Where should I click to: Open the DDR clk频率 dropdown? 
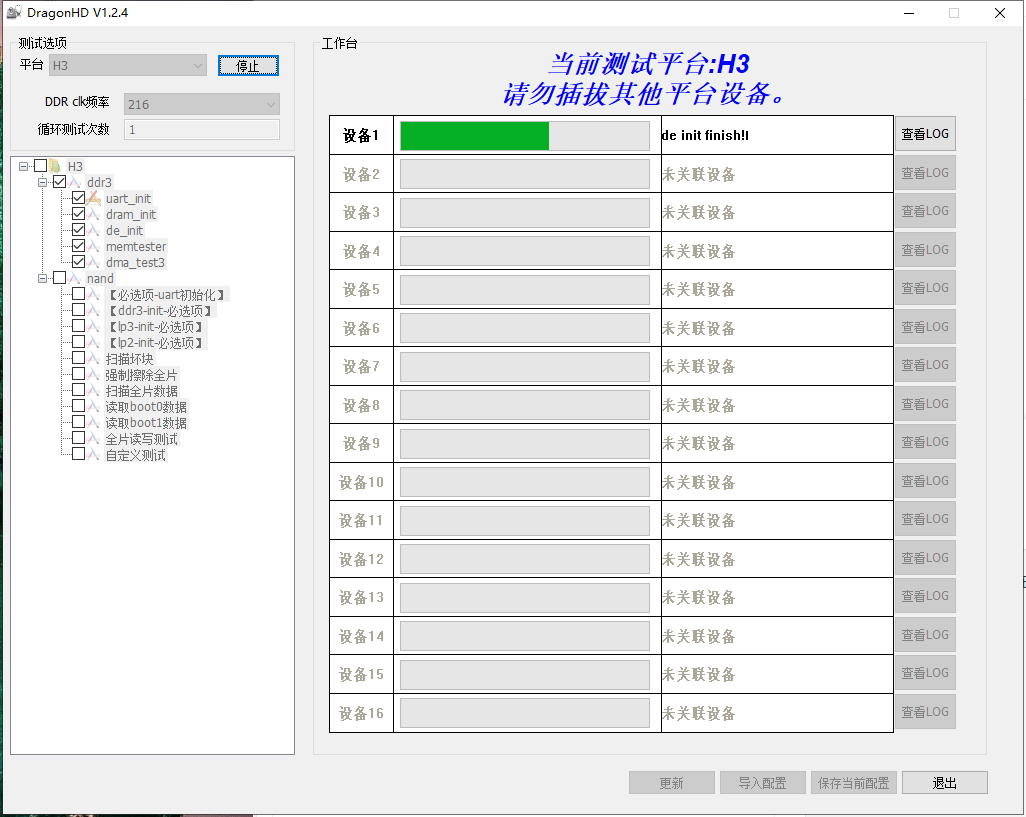click(x=270, y=104)
